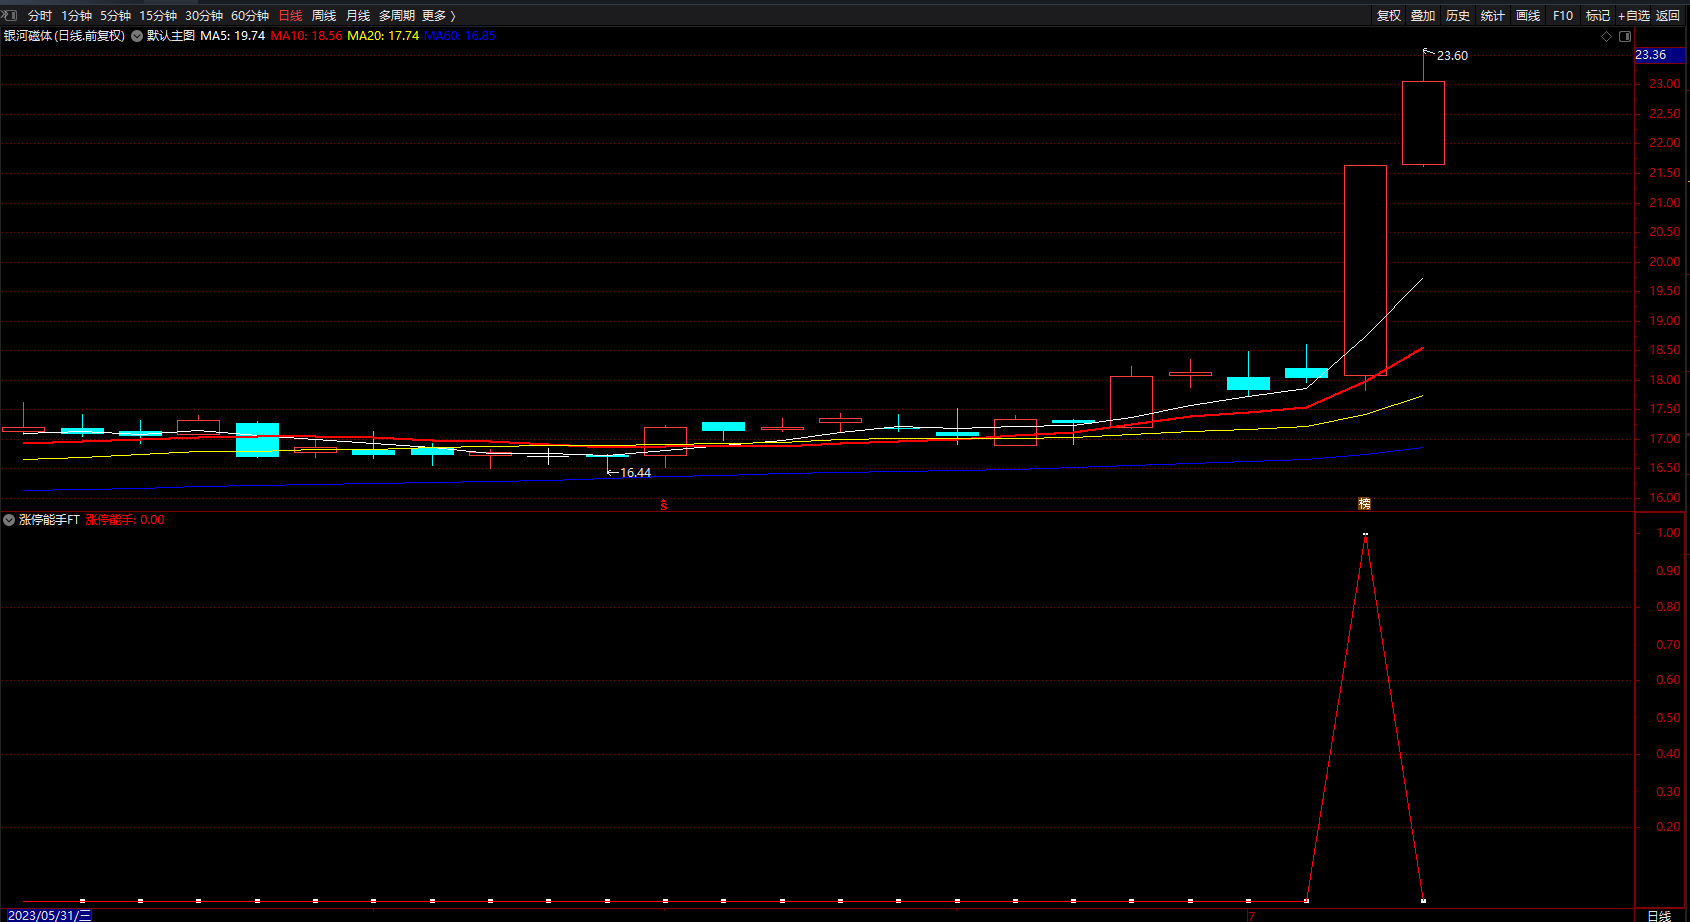
Task: Toggle the right side panel icon
Action: pyautogui.click(x=1625, y=36)
